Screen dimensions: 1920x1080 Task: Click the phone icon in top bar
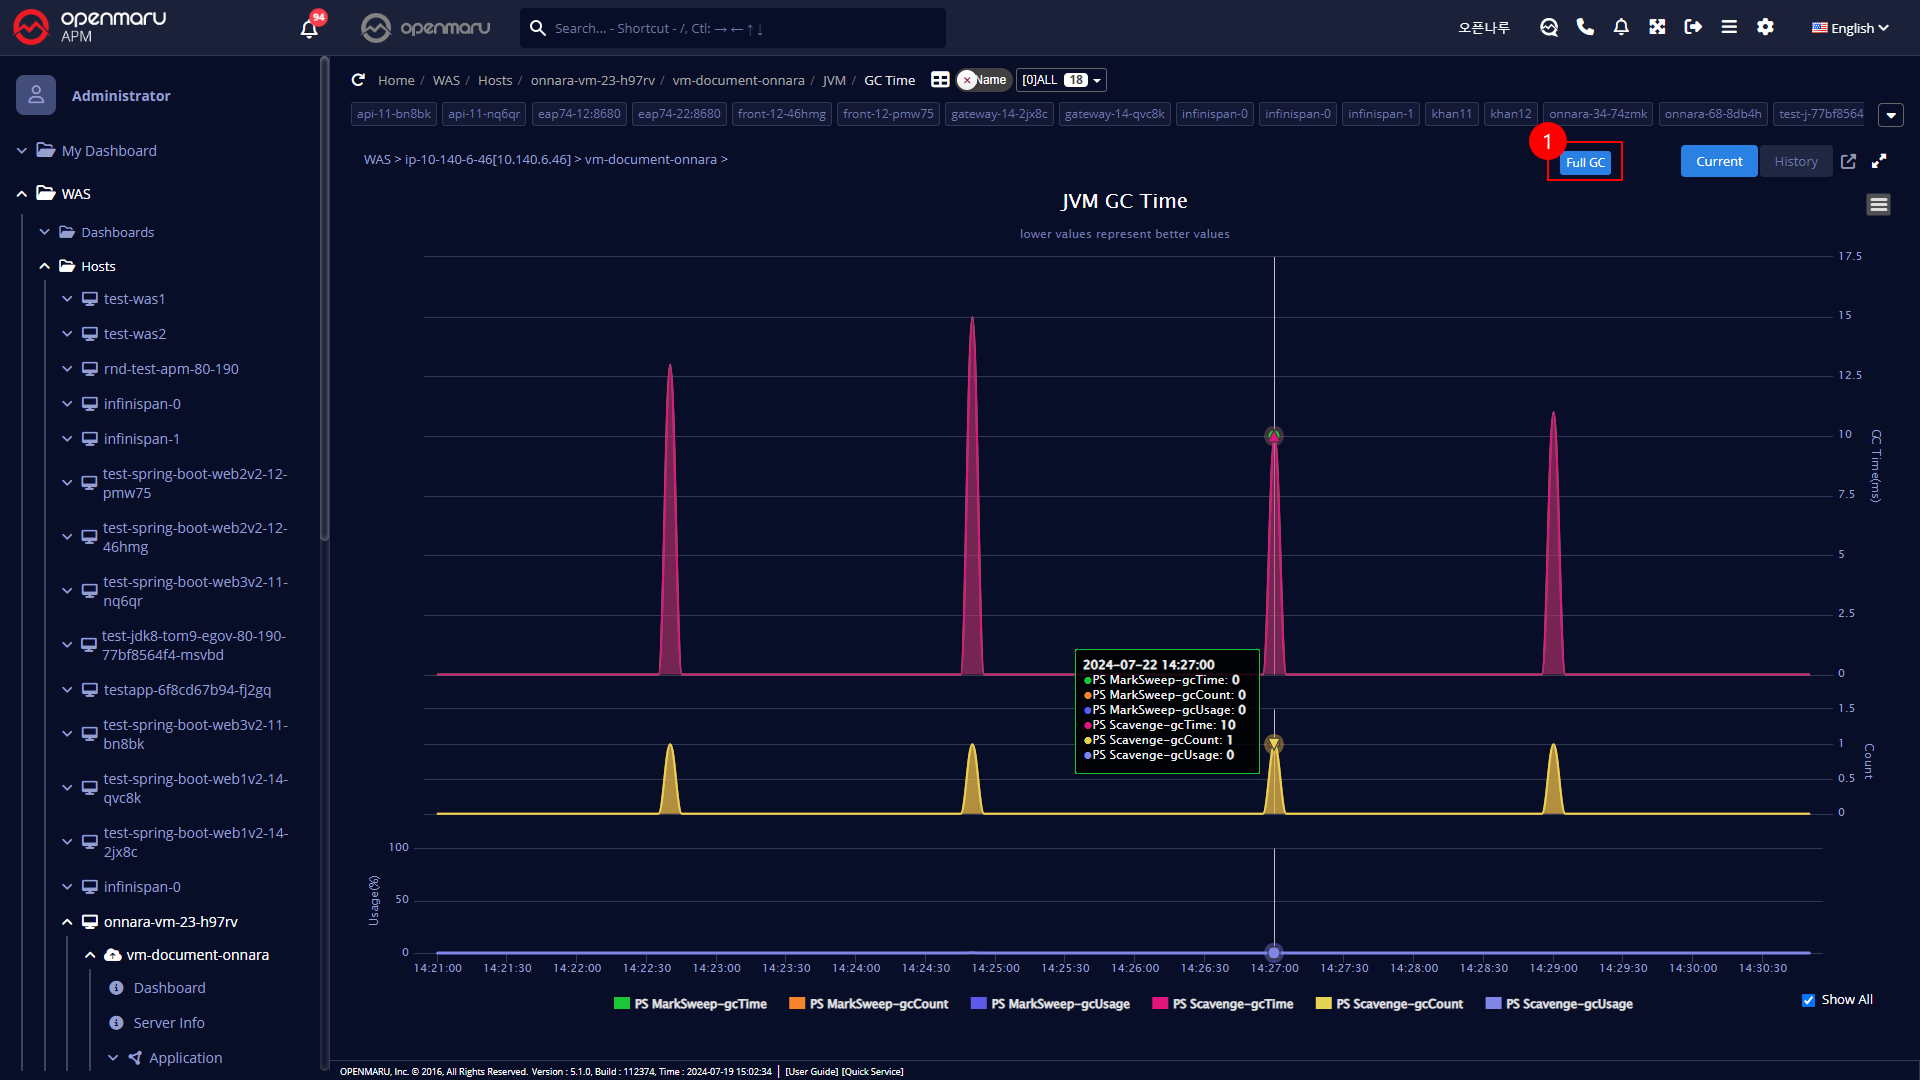point(1585,27)
